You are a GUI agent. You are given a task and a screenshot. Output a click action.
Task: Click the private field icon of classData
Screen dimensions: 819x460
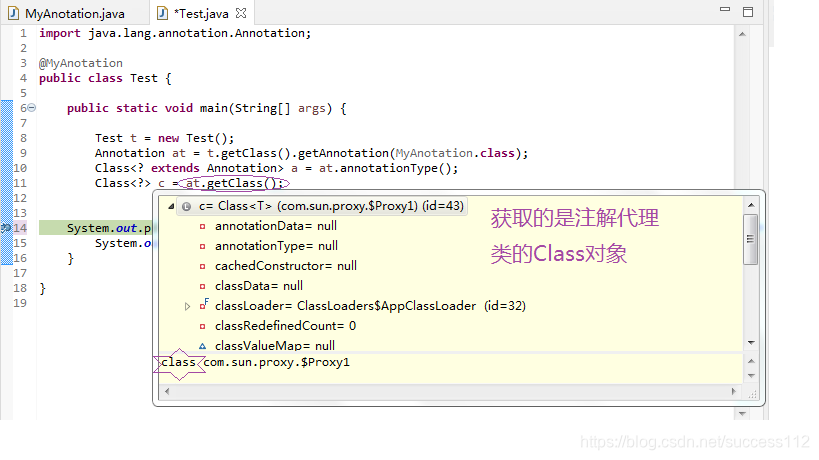tap(203, 287)
